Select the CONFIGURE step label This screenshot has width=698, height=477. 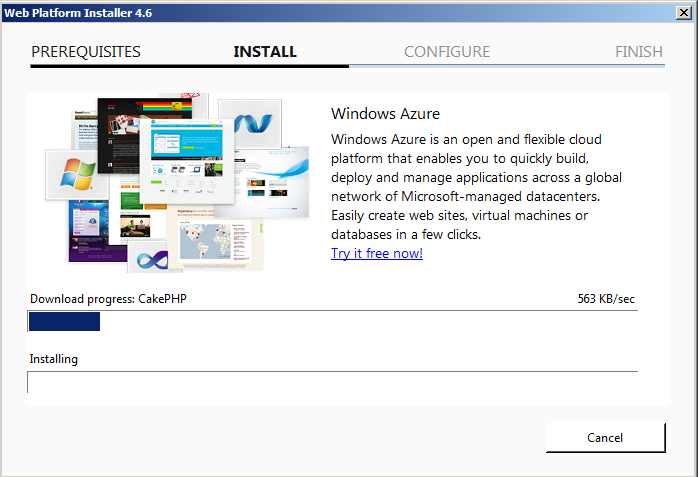pyautogui.click(x=446, y=52)
